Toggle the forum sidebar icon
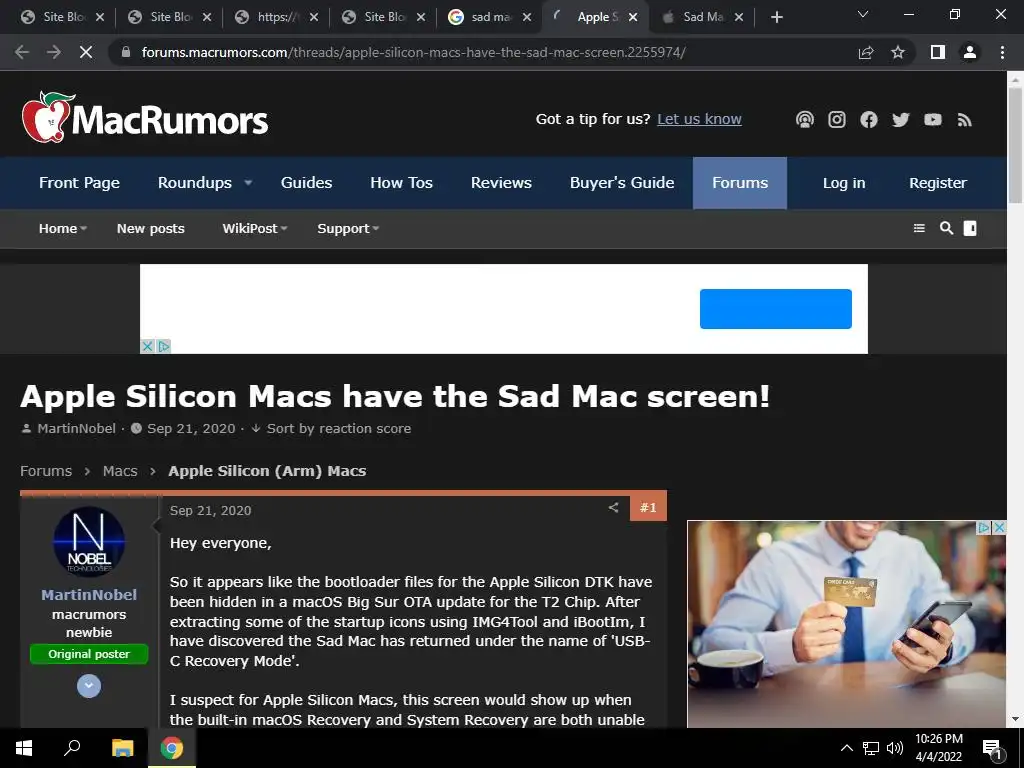 pyautogui.click(x=970, y=228)
